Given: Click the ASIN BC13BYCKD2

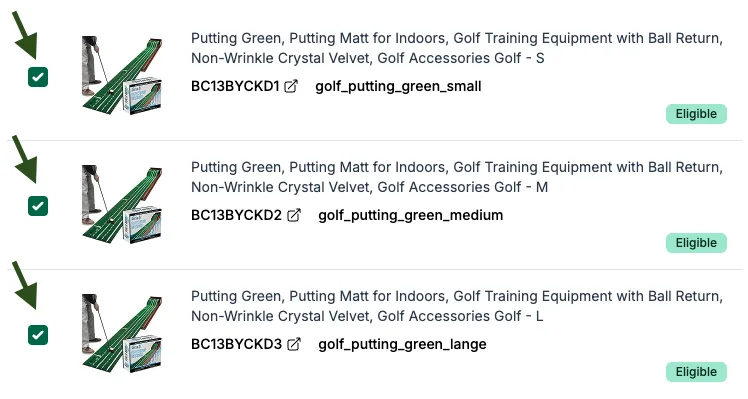Looking at the screenshot, I should pyautogui.click(x=237, y=215).
